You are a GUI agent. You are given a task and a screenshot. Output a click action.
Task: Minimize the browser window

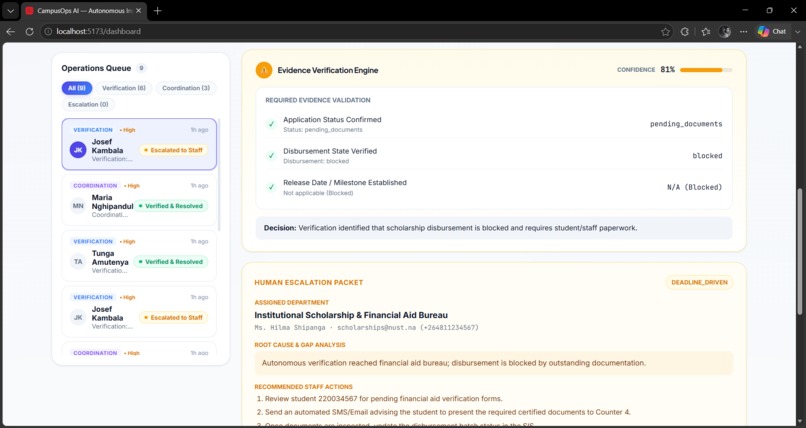coord(745,10)
